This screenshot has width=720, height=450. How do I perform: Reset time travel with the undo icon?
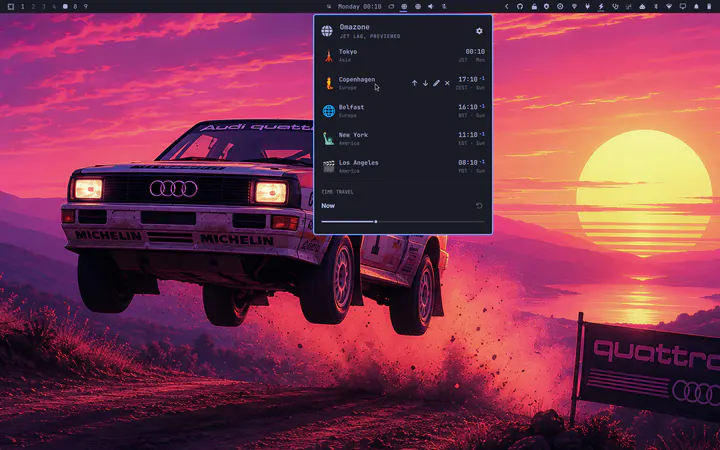(479, 206)
